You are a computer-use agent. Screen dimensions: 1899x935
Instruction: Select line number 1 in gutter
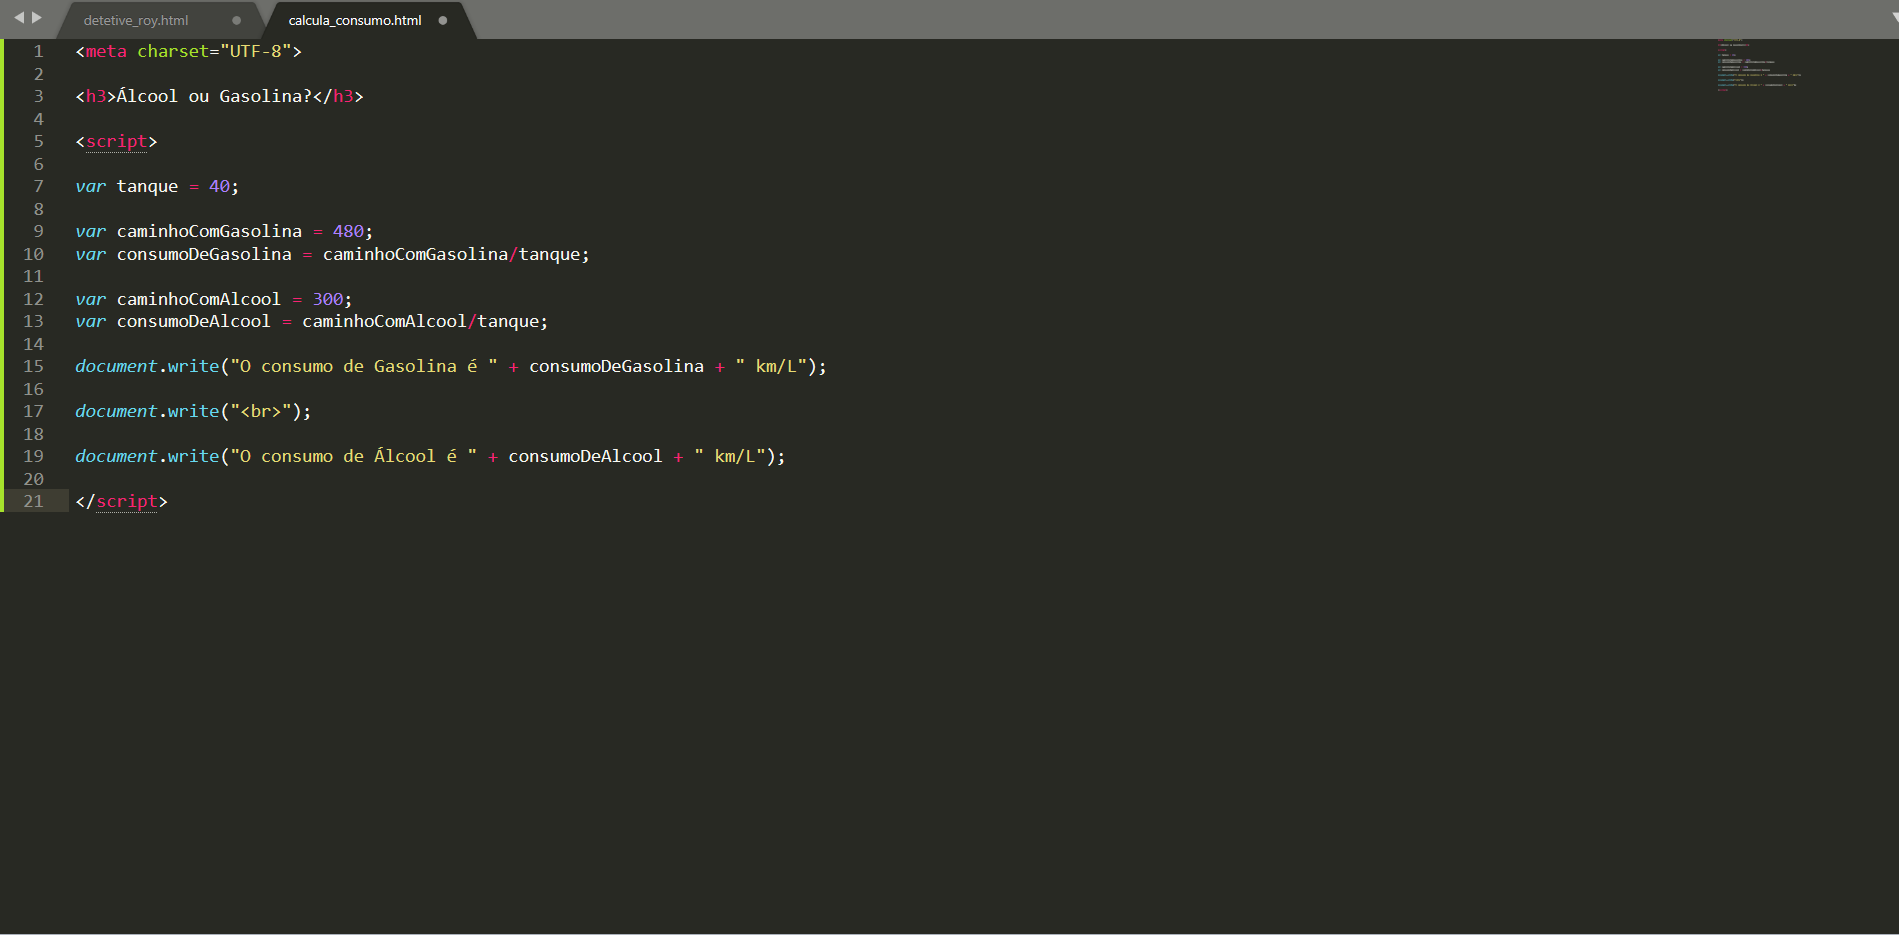tap(38, 51)
